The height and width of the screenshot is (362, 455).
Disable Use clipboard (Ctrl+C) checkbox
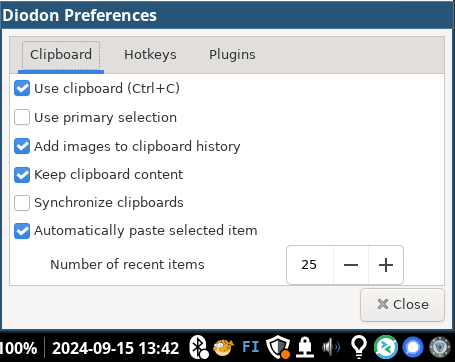pyautogui.click(x=22, y=88)
